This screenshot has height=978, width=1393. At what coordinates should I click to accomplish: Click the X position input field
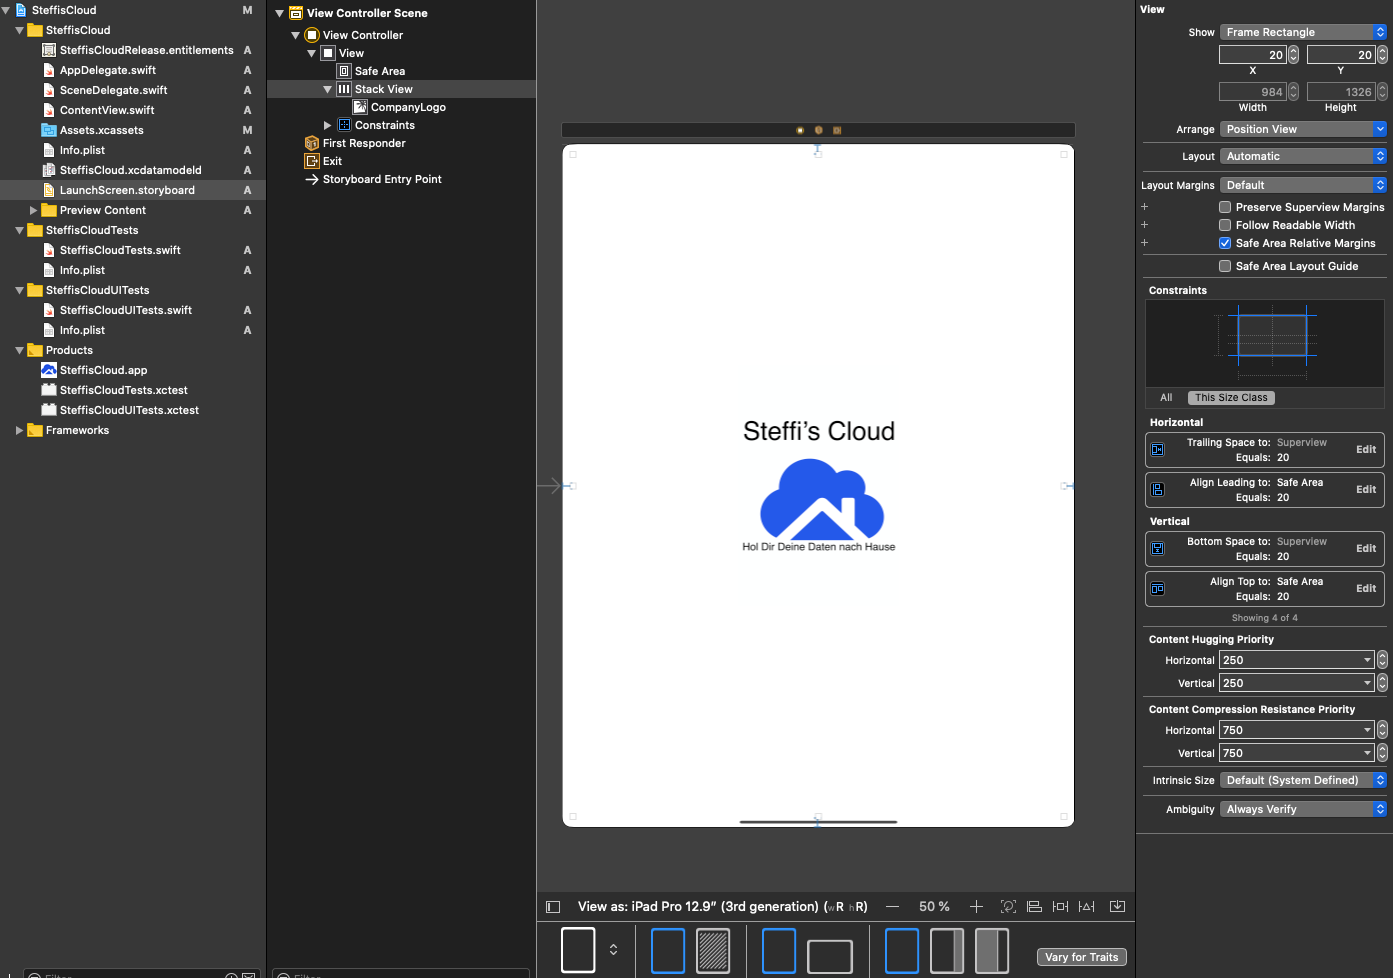click(x=1251, y=55)
